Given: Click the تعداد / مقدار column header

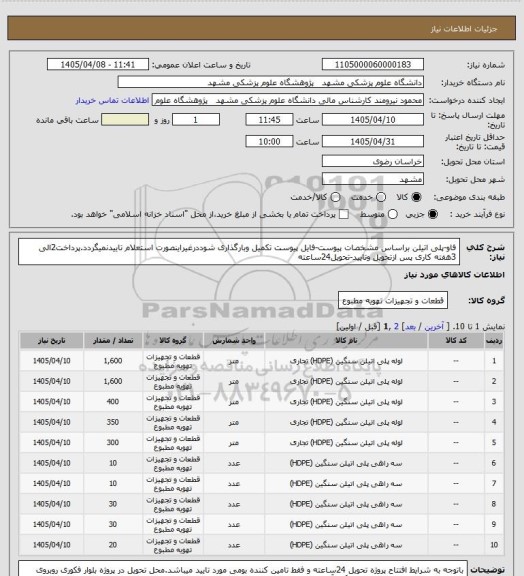Looking at the screenshot, I should (x=113, y=341).
